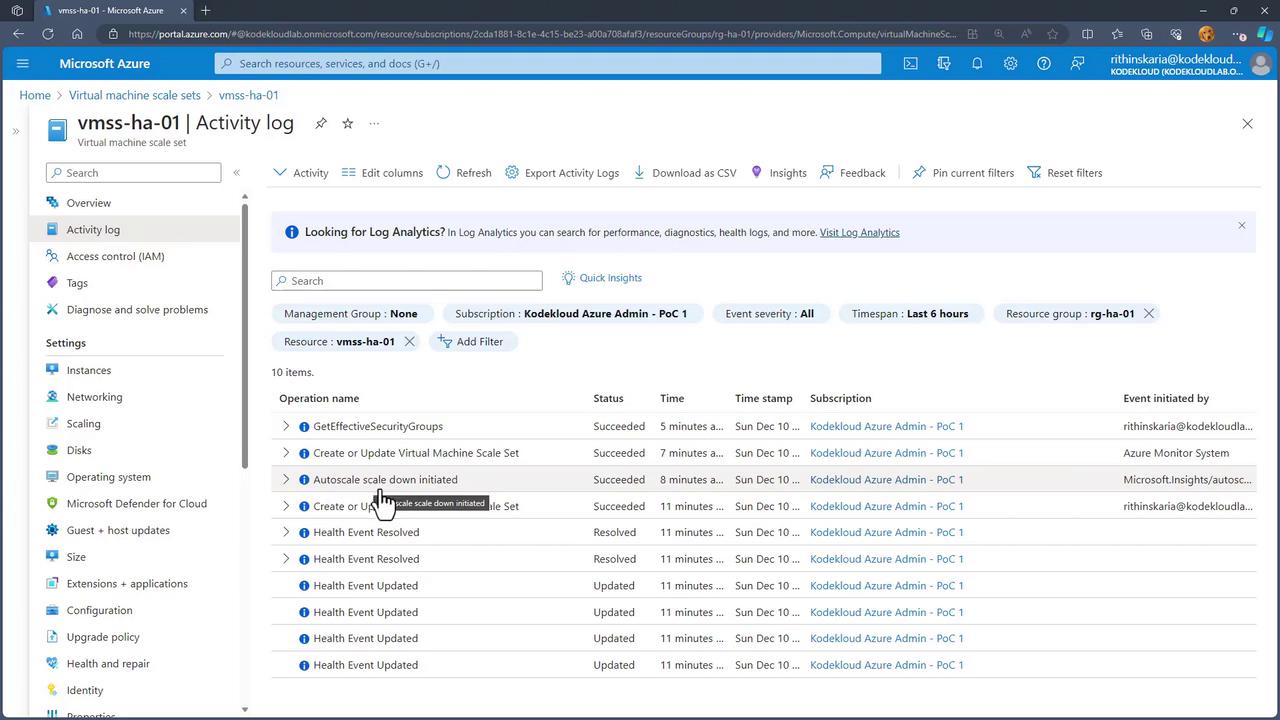Expand the GetEffectiveSecurityGroups row

click(286, 426)
